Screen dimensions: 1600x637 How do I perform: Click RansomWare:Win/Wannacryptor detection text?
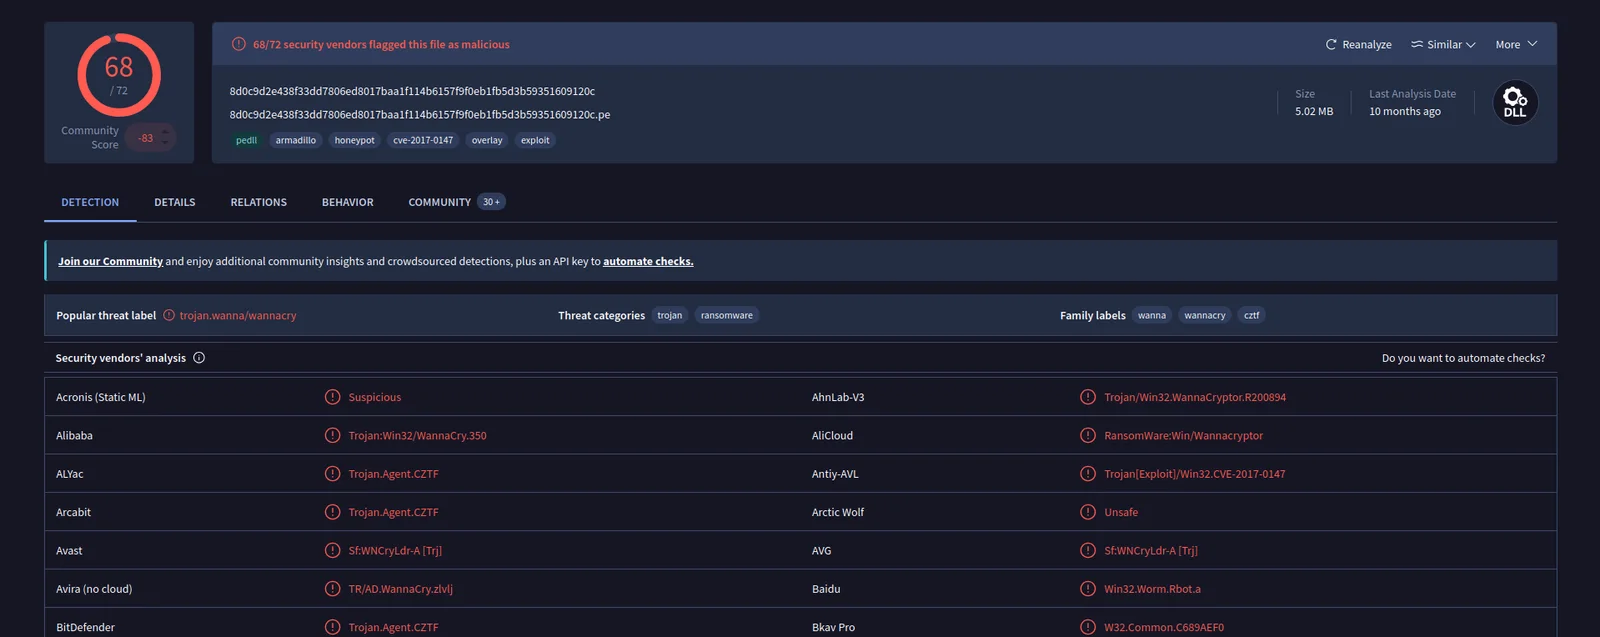pyautogui.click(x=1183, y=435)
